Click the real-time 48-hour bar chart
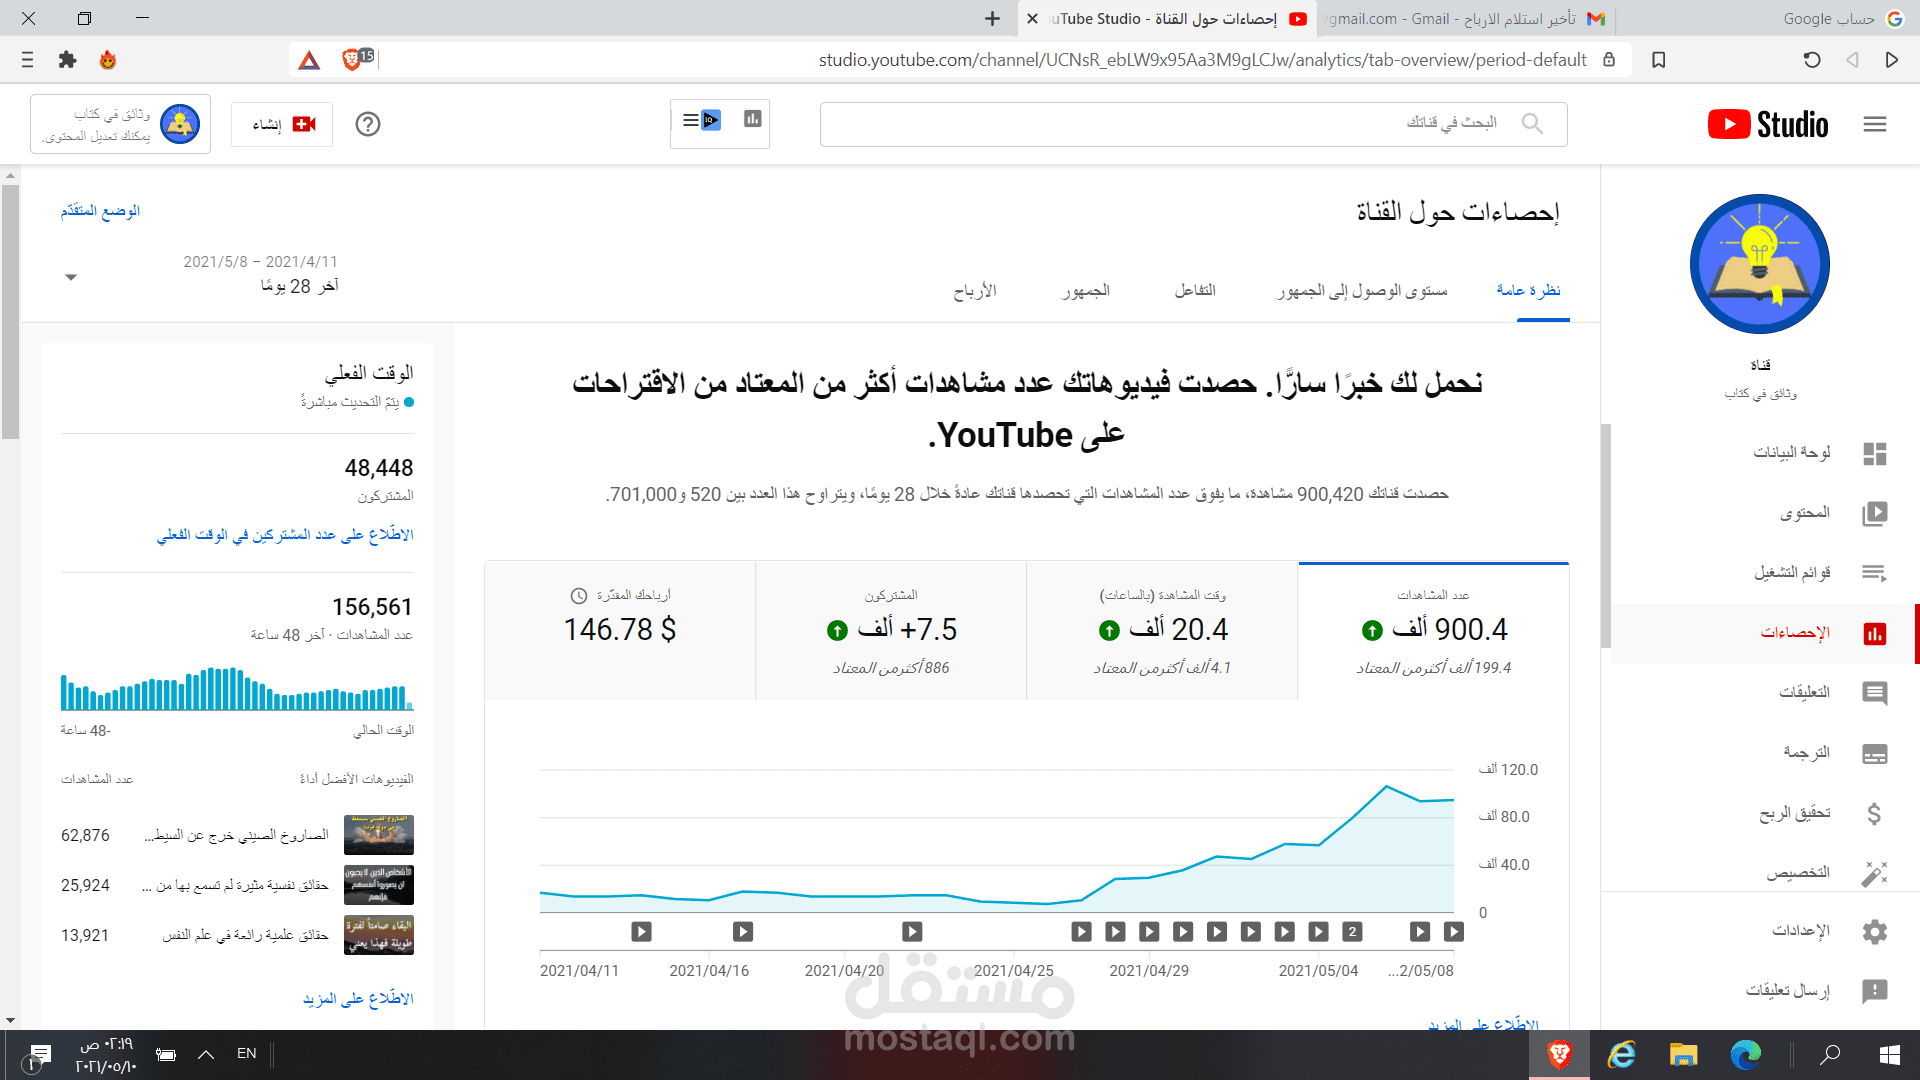Image resolution: width=1920 pixels, height=1080 pixels. (237, 688)
